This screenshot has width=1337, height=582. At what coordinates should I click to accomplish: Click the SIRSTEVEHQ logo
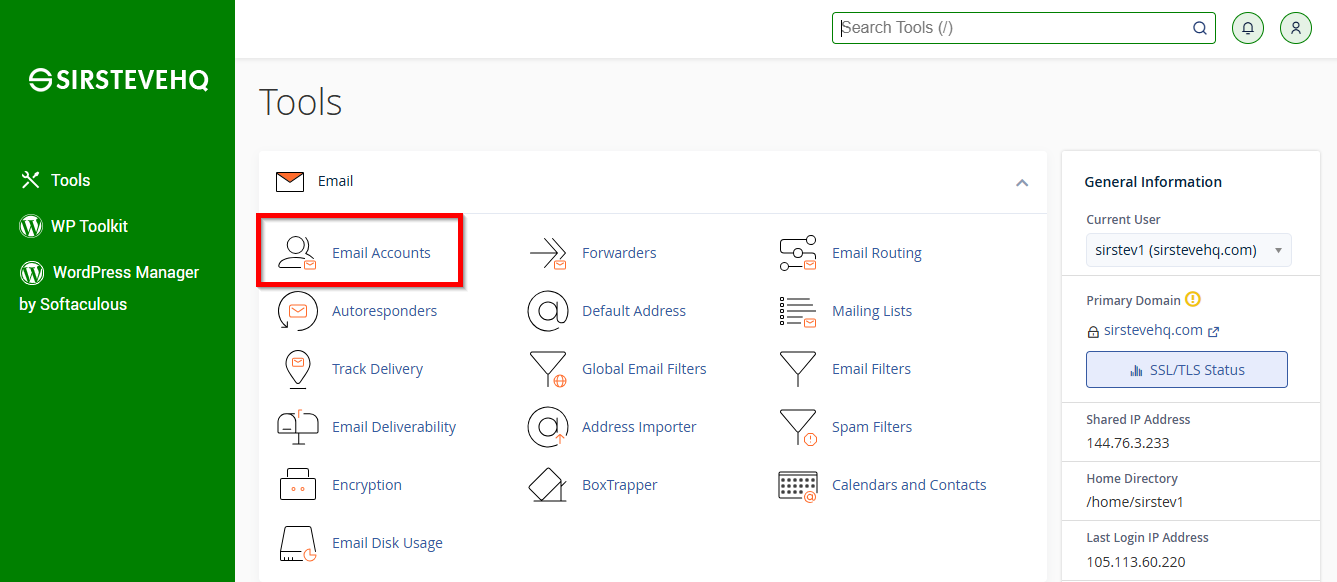(x=118, y=81)
